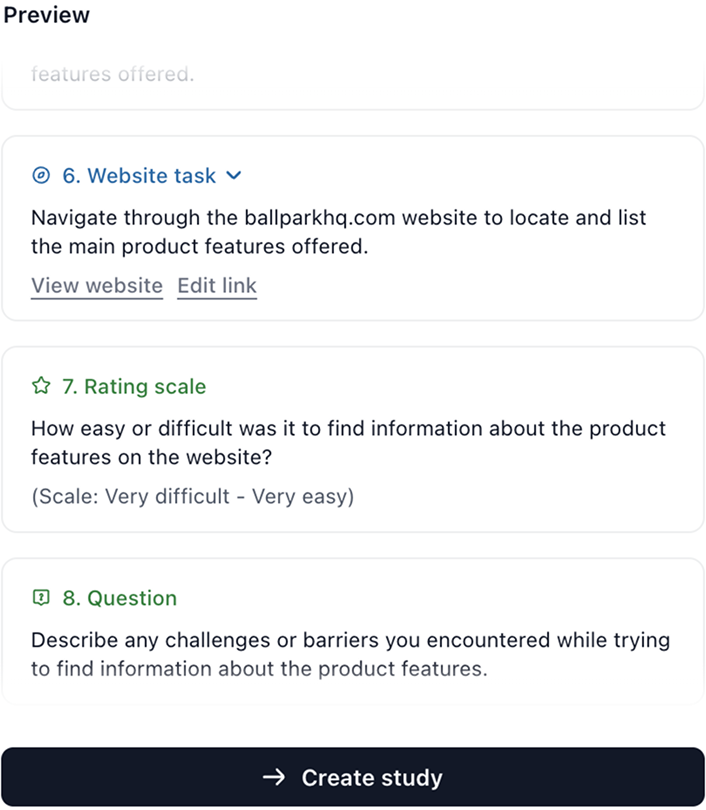
Task: Click the arrow icon in Create study
Action: [x=274, y=778]
